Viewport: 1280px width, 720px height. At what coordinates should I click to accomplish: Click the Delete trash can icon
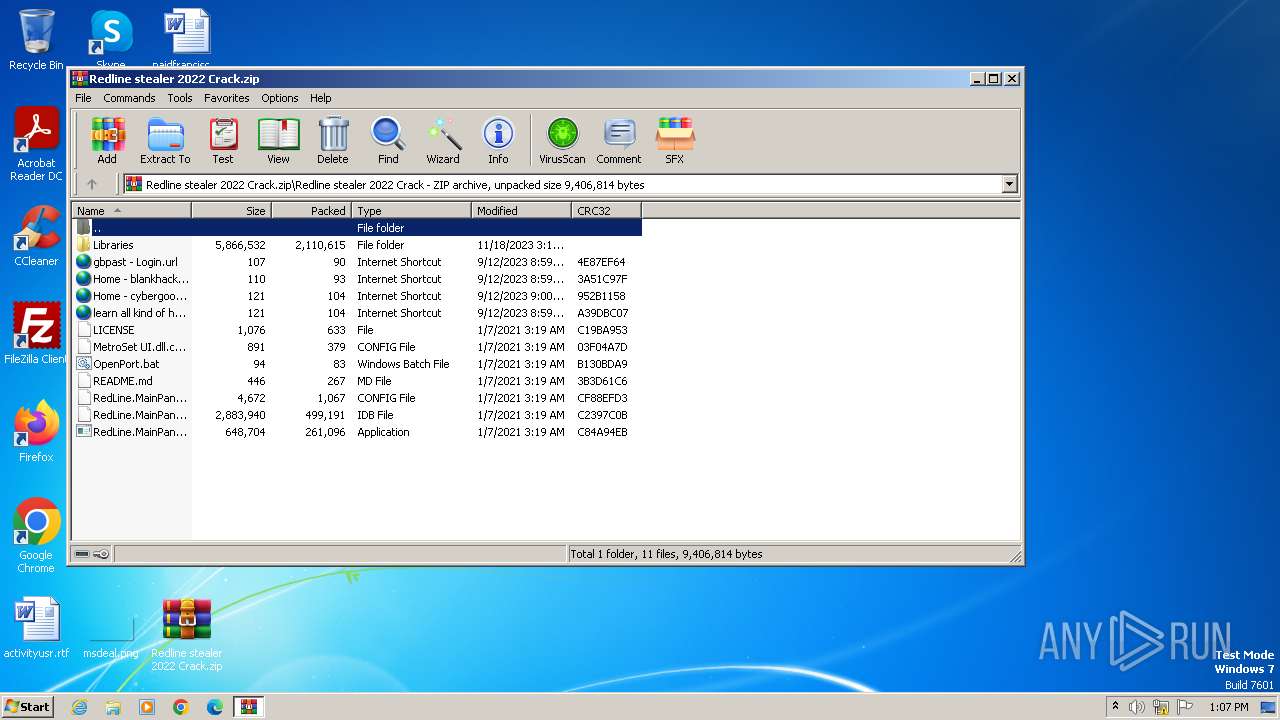click(333, 140)
